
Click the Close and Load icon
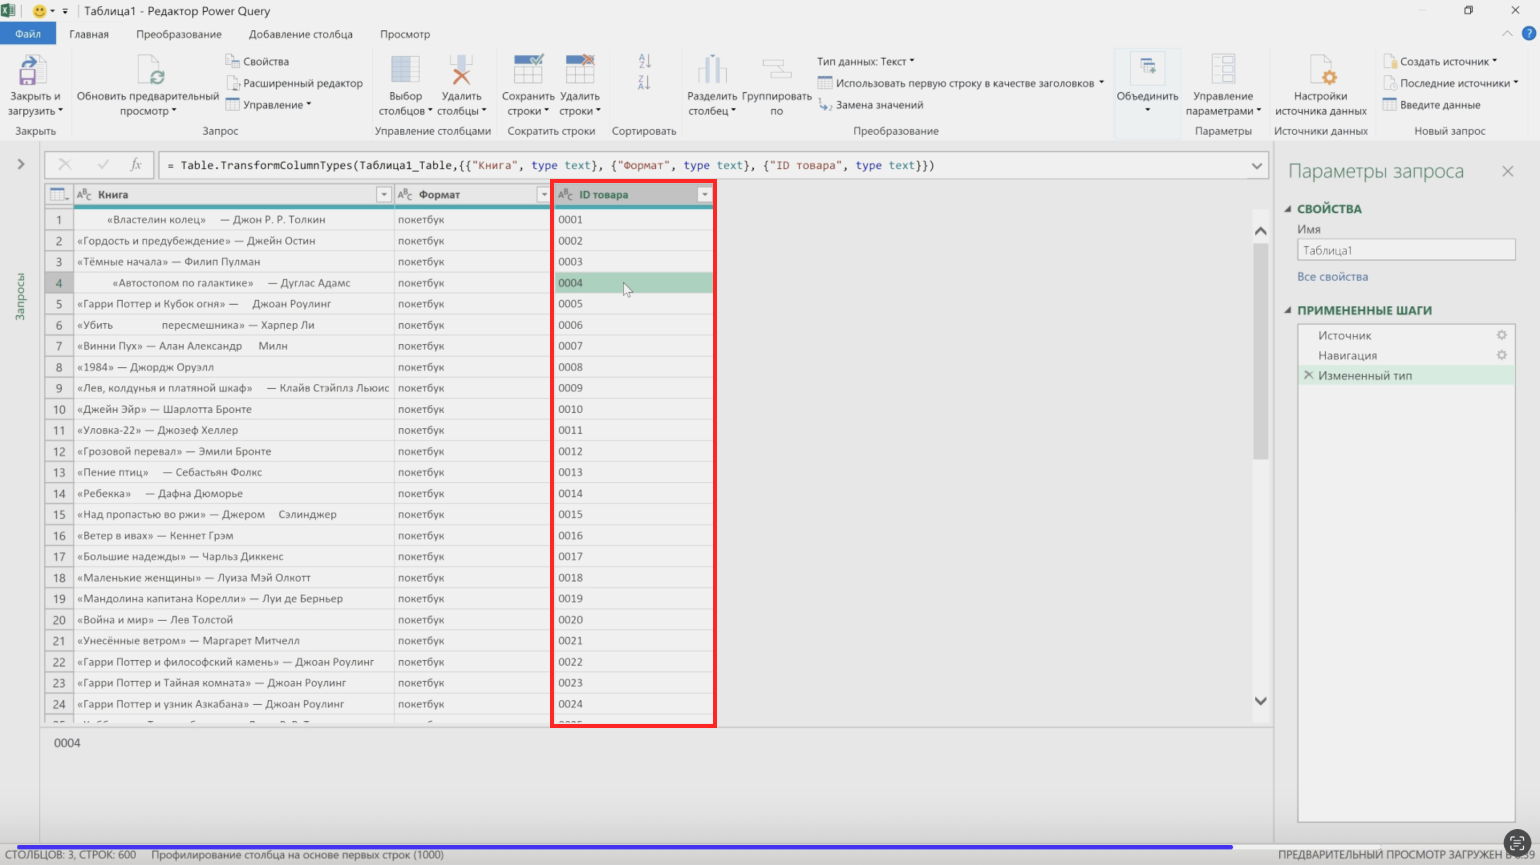click(x=30, y=71)
